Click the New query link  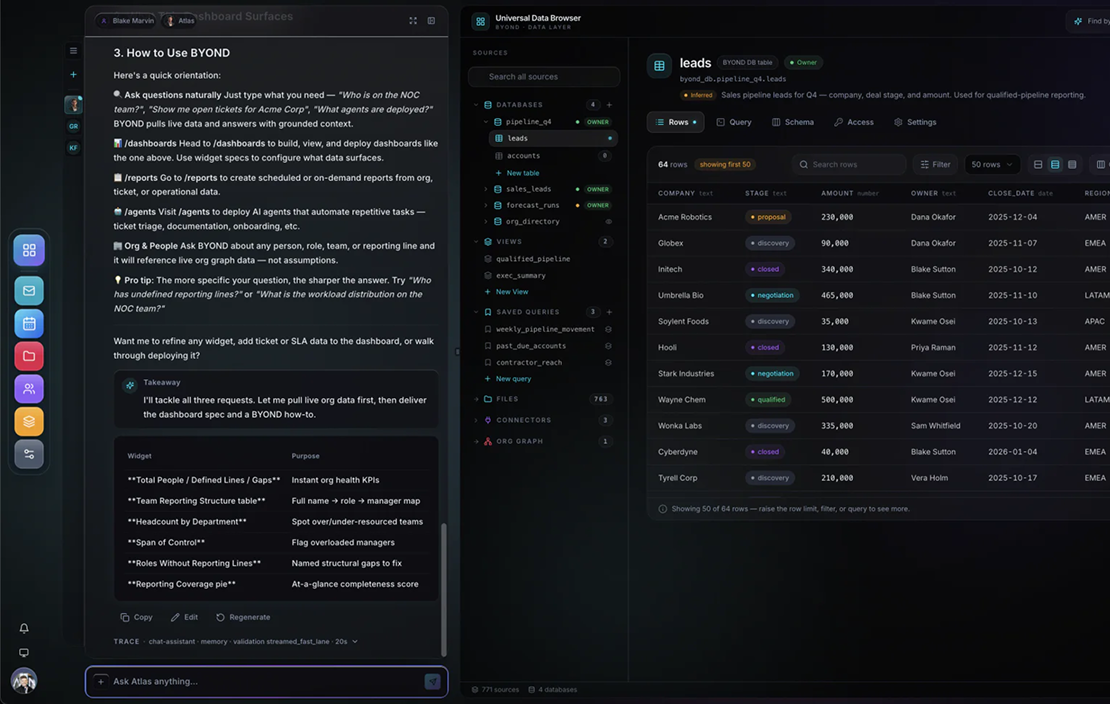pyautogui.click(x=508, y=379)
